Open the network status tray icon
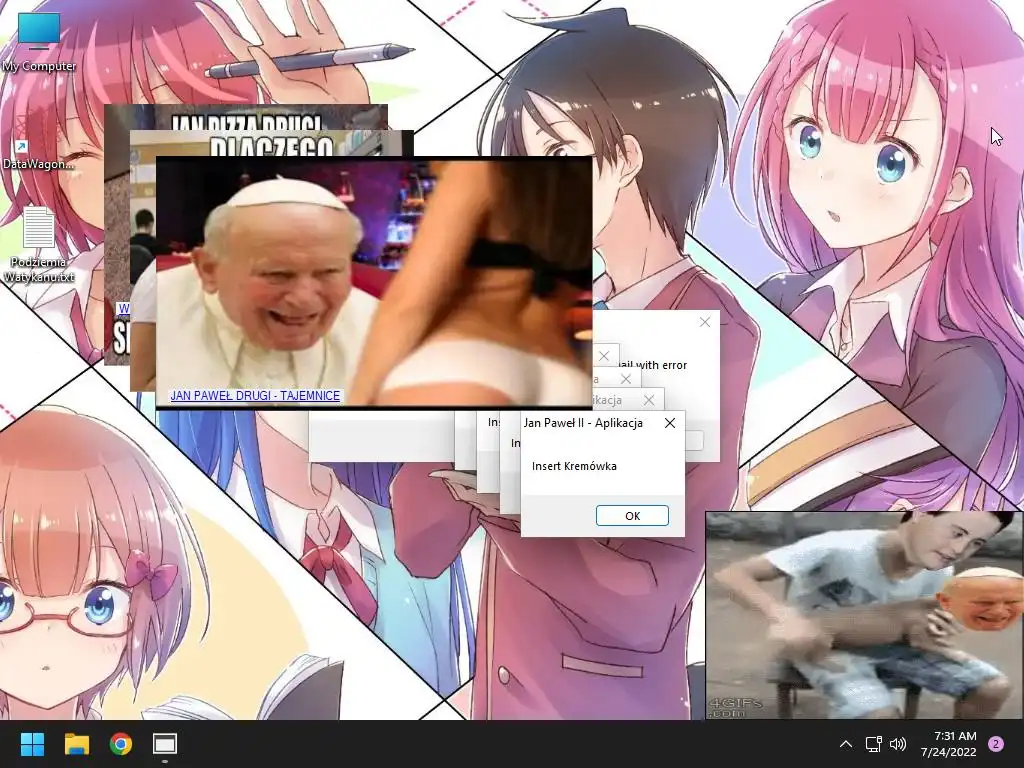The width and height of the screenshot is (1024, 768). [x=873, y=744]
